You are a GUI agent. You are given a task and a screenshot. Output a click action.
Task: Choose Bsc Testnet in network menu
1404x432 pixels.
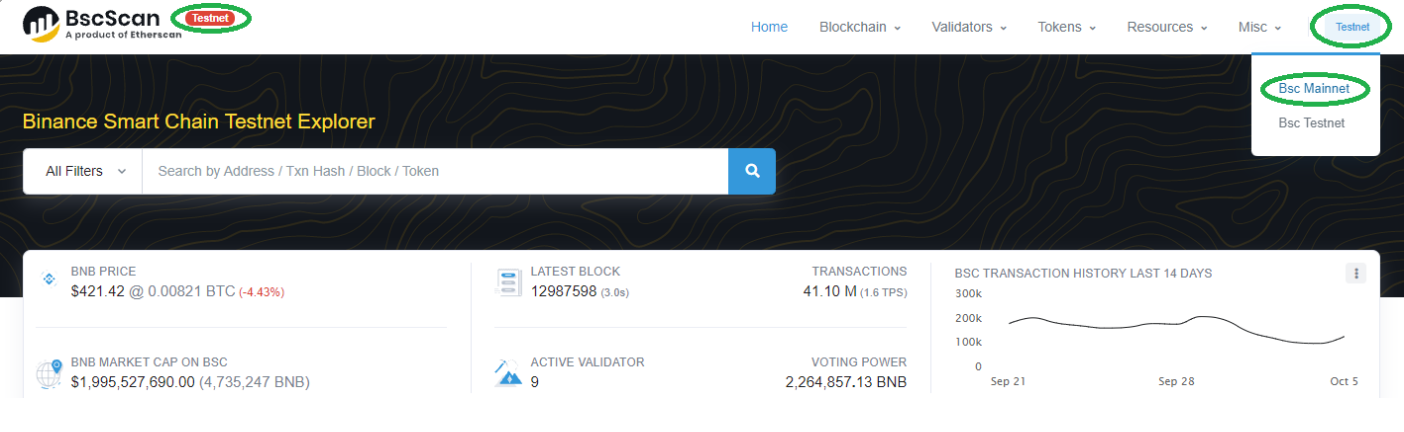(x=1311, y=123)
